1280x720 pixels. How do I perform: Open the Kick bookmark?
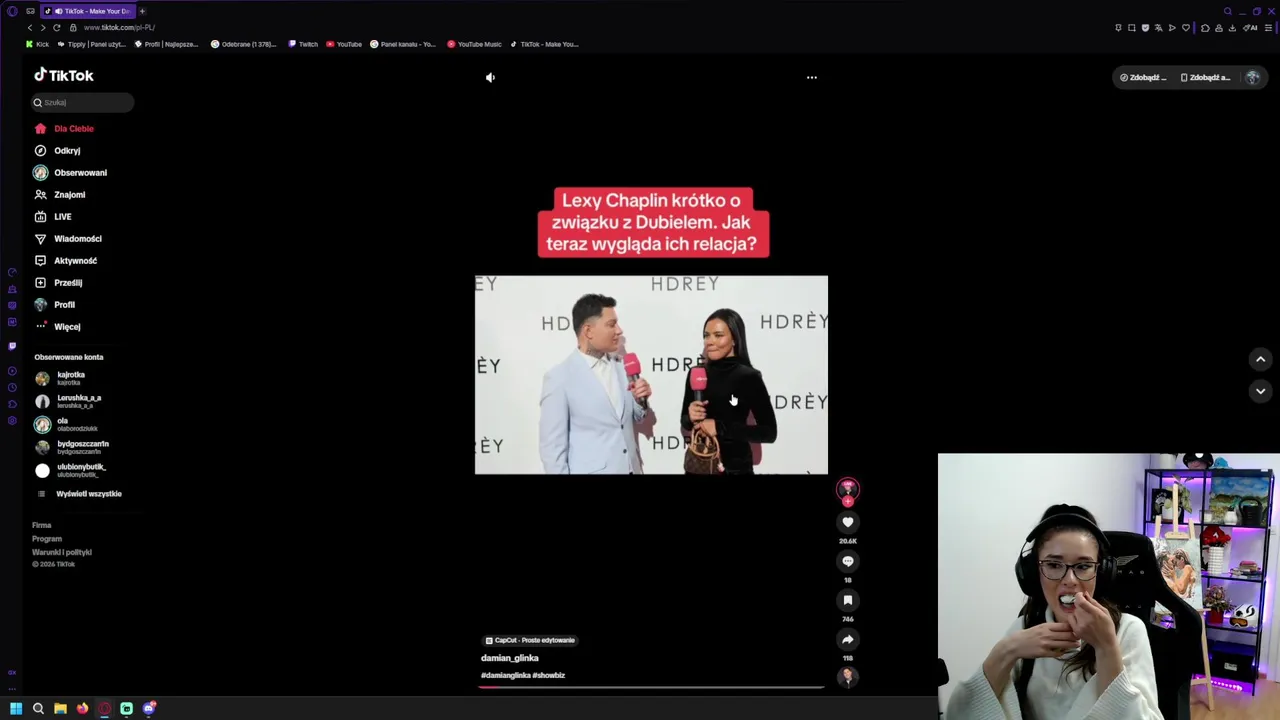coord(37,44)
